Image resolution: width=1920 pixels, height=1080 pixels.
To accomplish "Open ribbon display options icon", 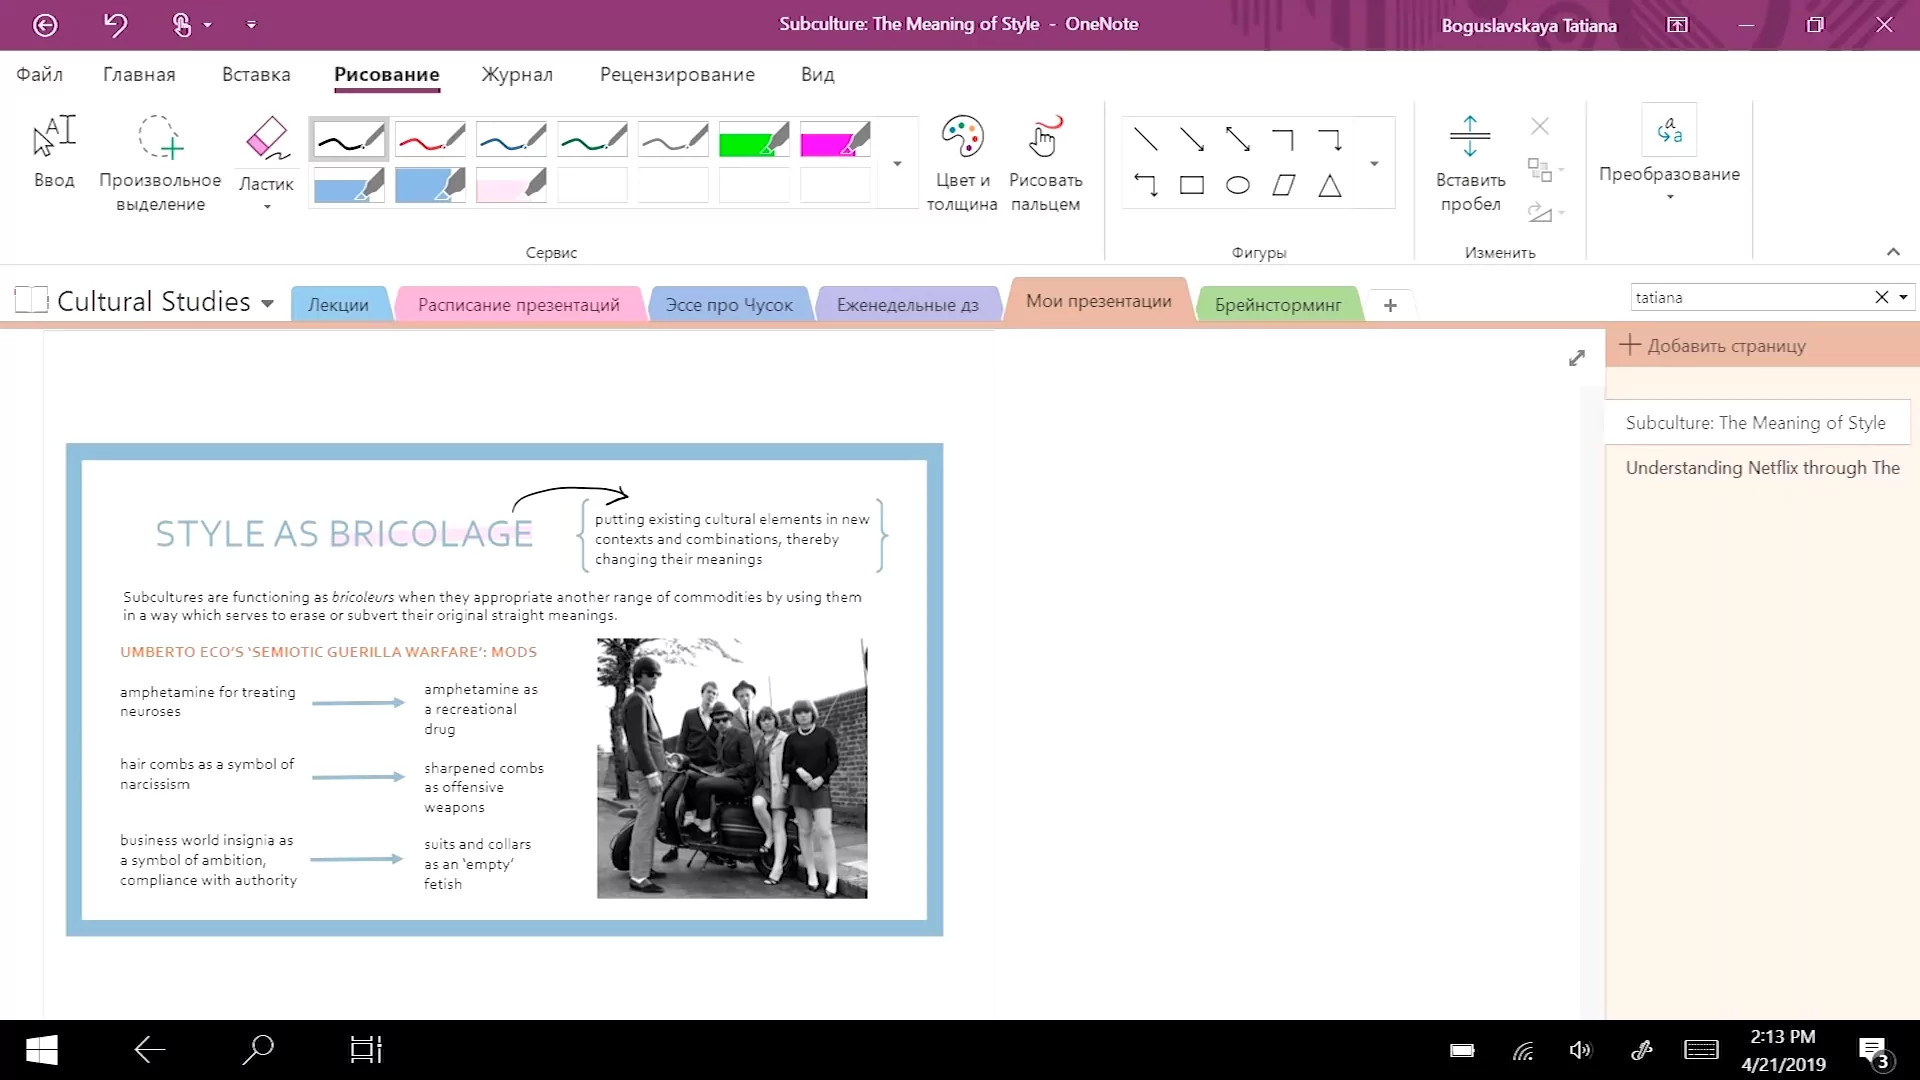I will pyautogui.click(x=1677, y=25).
